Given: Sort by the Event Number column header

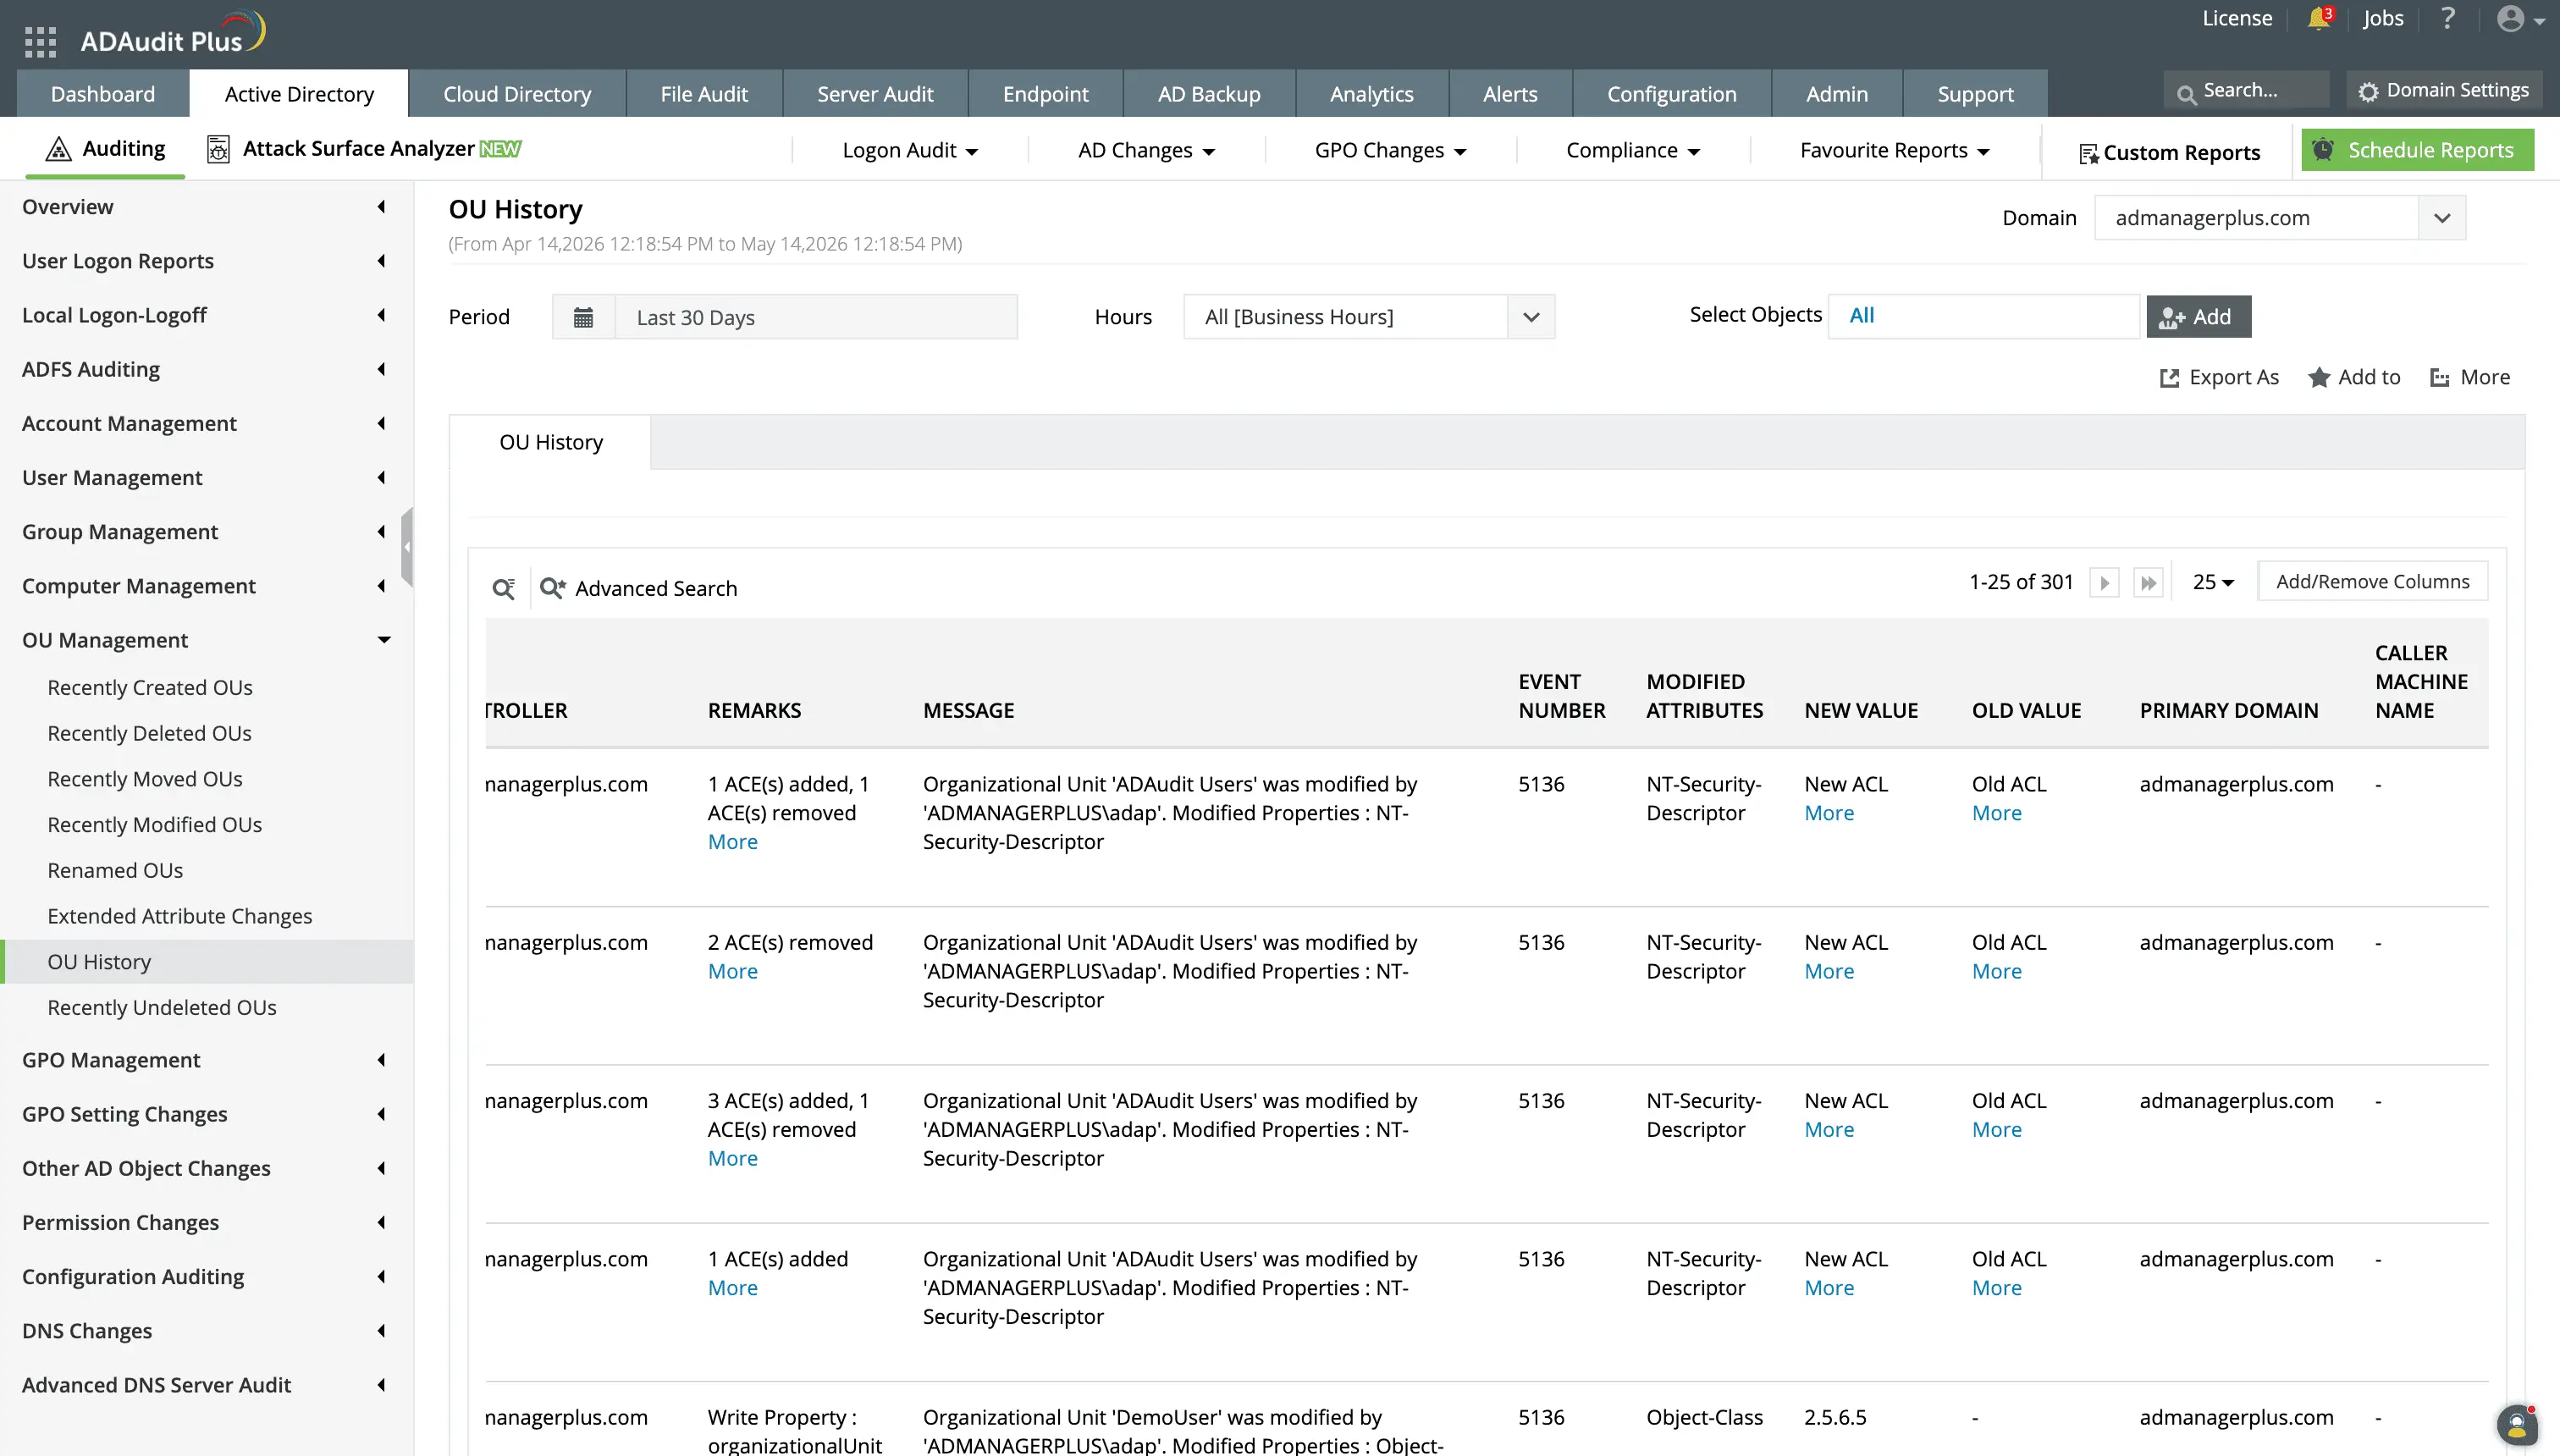Looking at the screenshot, I should tap(1561, 696).
